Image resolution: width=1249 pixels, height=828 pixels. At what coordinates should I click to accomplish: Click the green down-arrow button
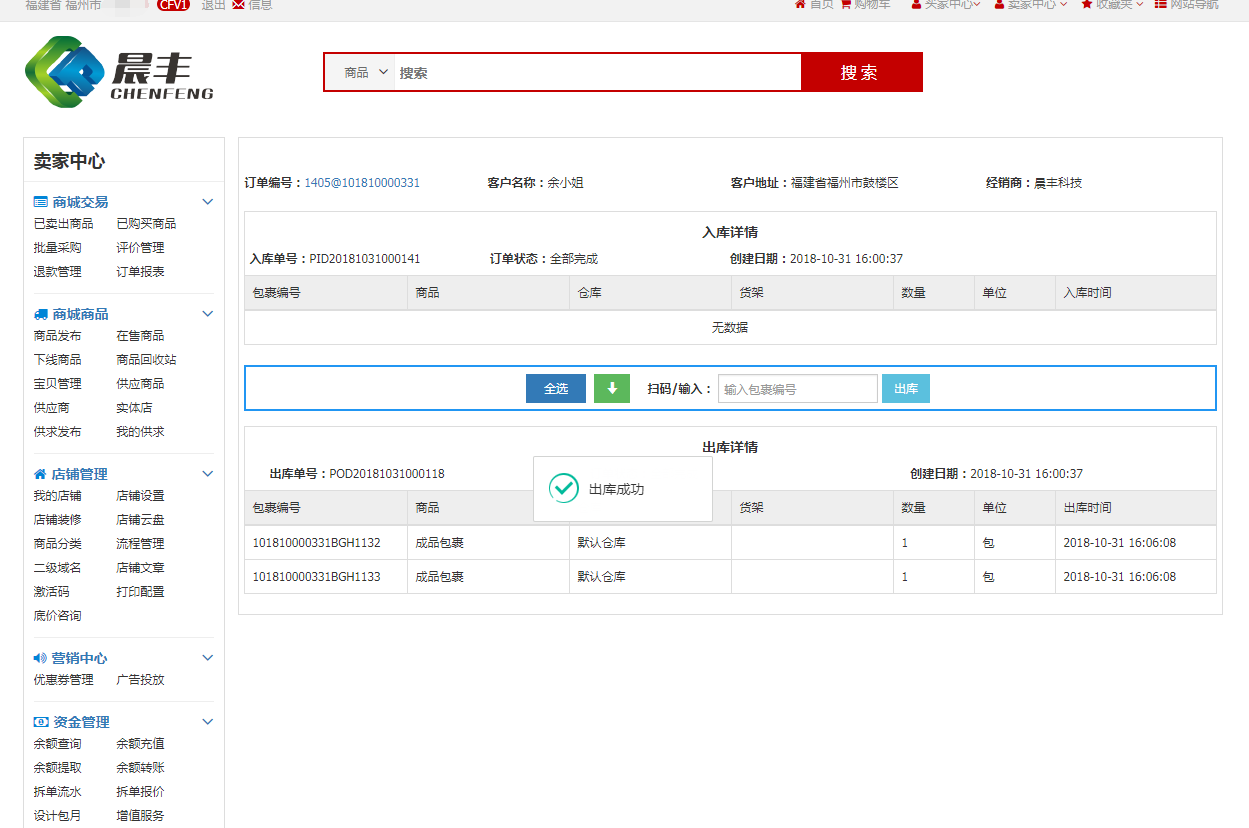click(611, 389)
